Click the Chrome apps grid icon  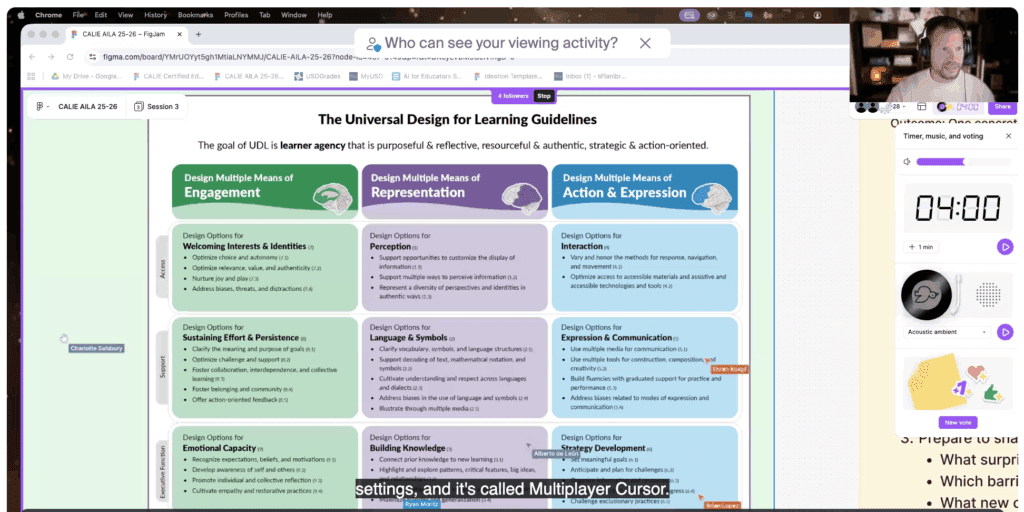pos(33,76)
